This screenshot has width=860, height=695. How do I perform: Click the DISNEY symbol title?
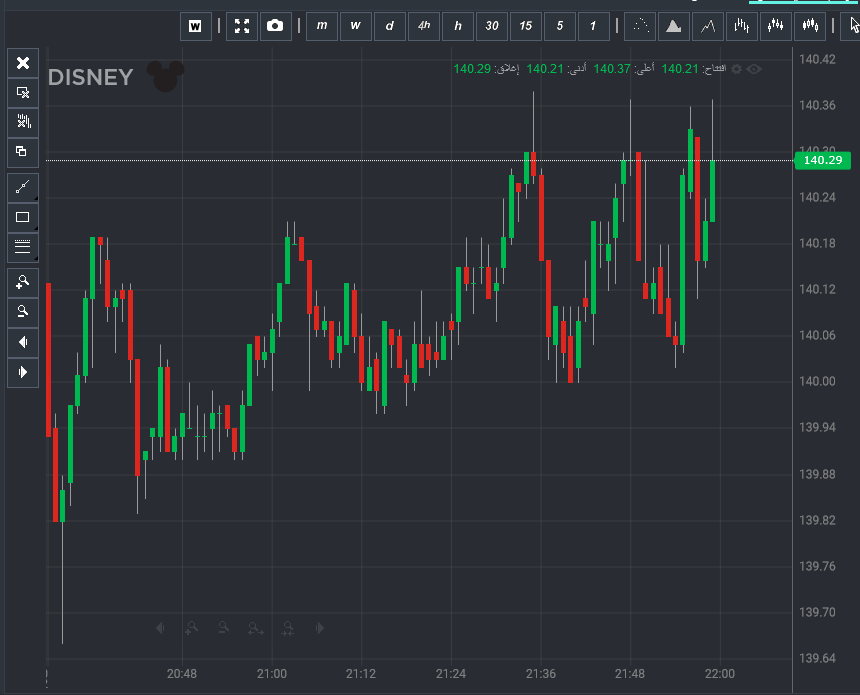[x=90, y=77]
